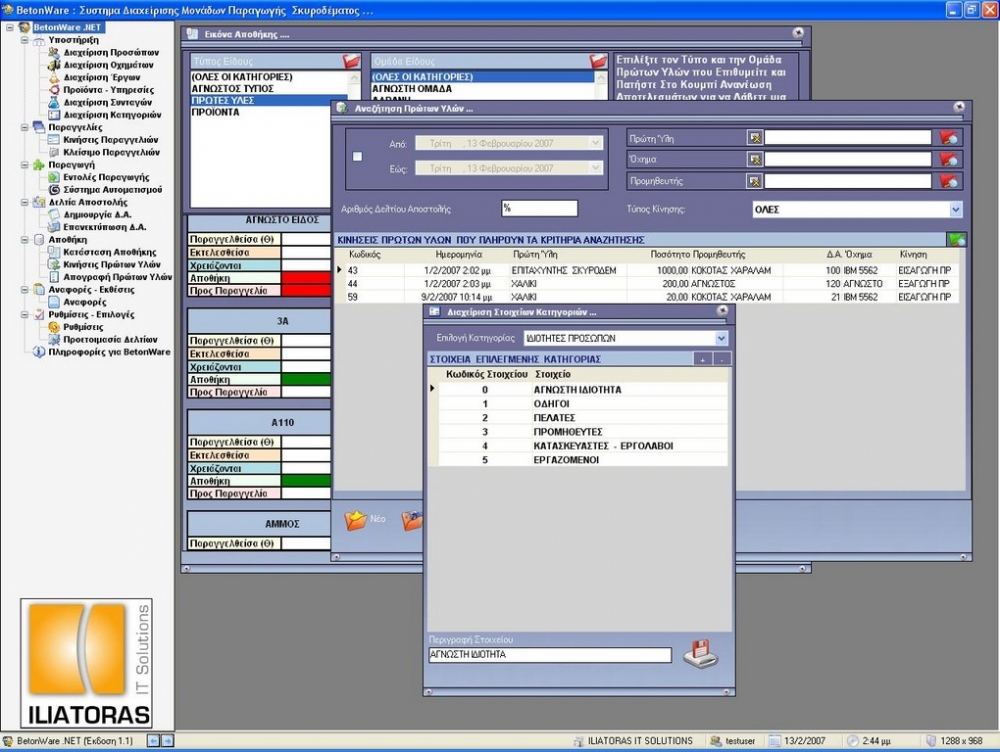Click the back arrow icon in status bar
Image resolution: width=1000 pixels, height=752 pixels.
[153, 741]
